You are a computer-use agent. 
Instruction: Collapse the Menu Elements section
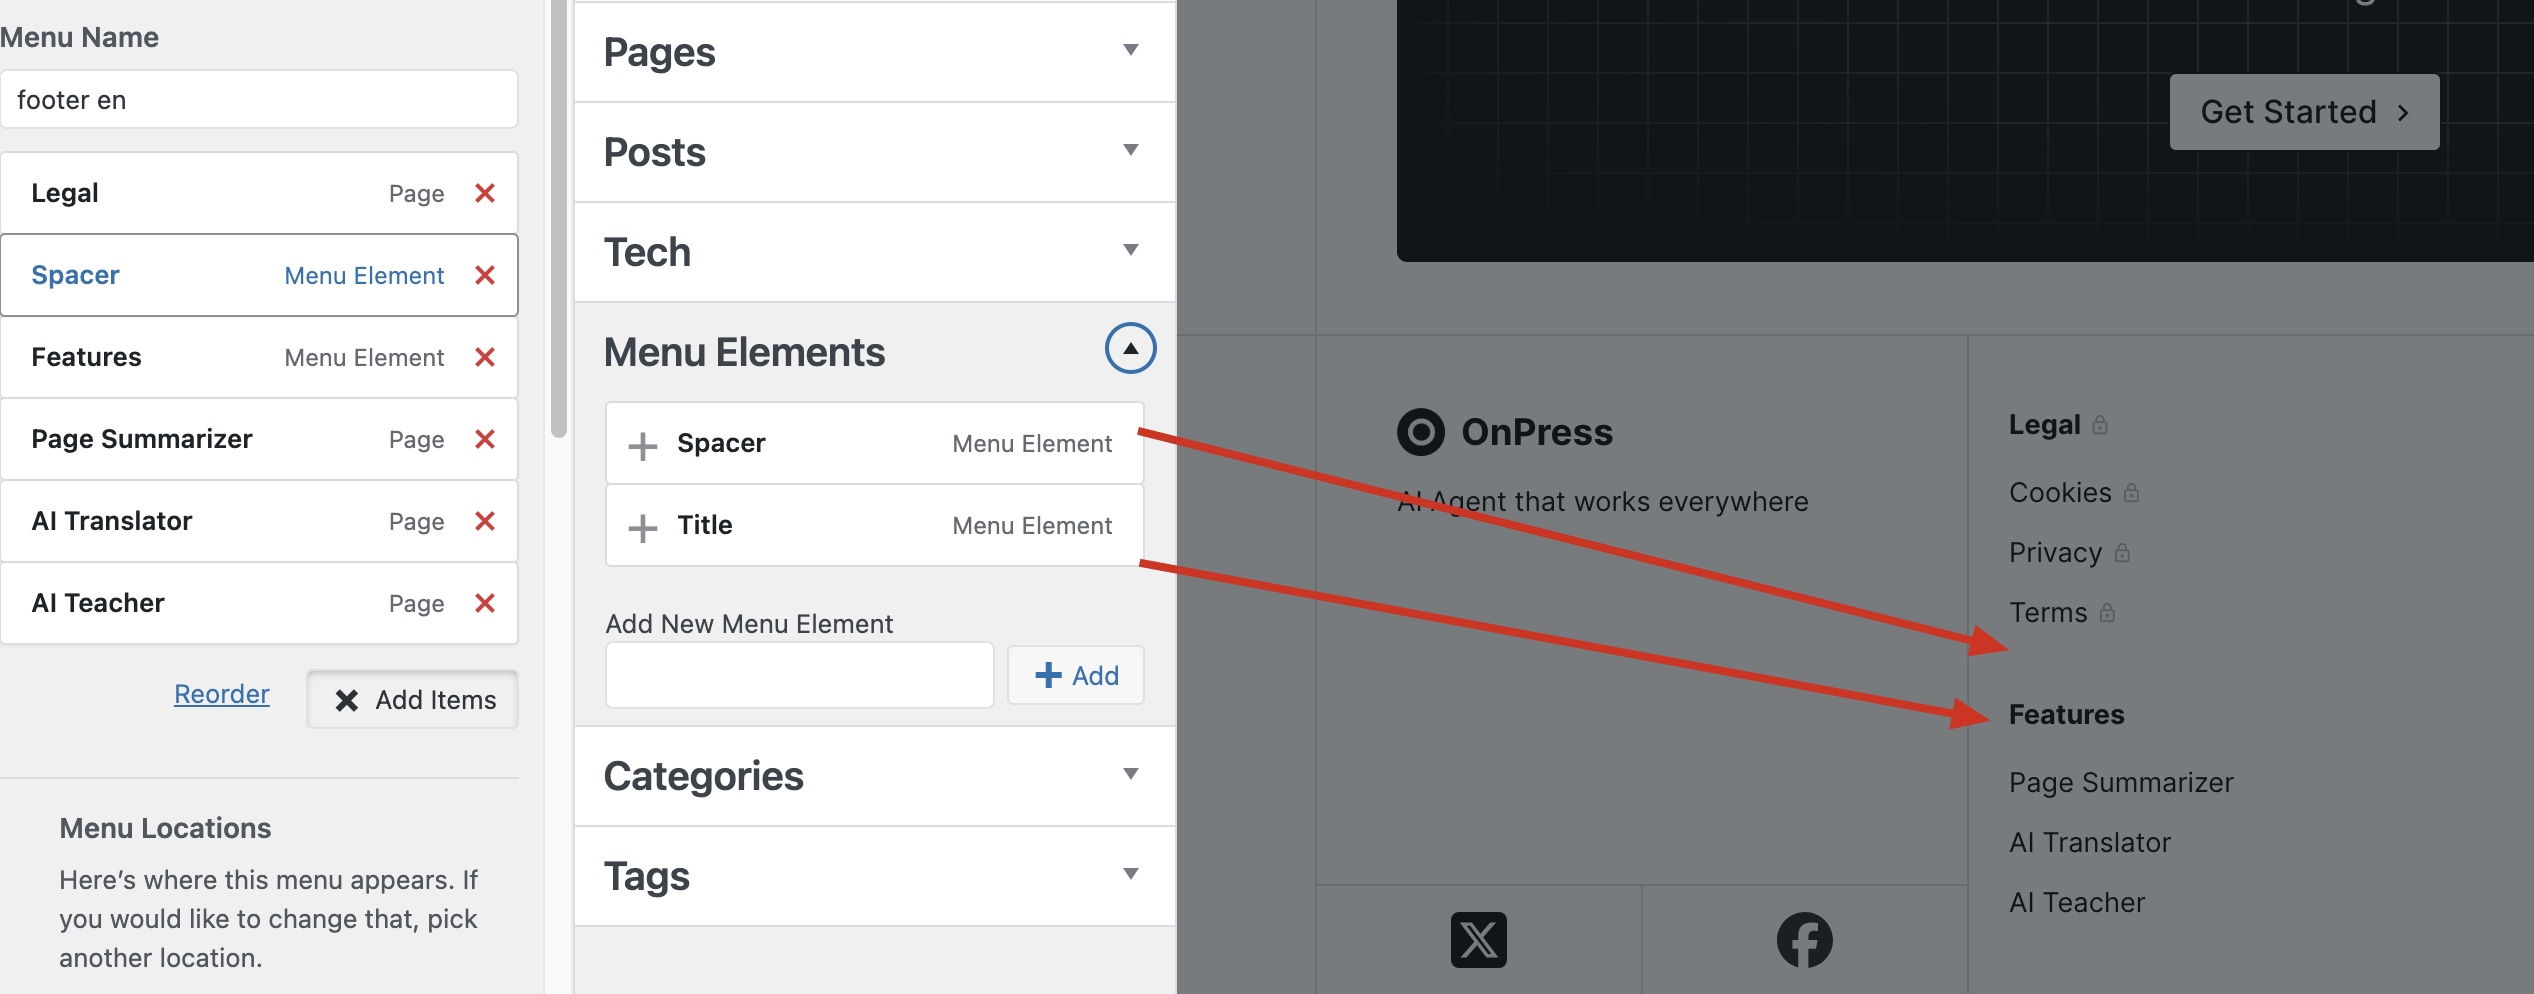(x=1130, y=349)
